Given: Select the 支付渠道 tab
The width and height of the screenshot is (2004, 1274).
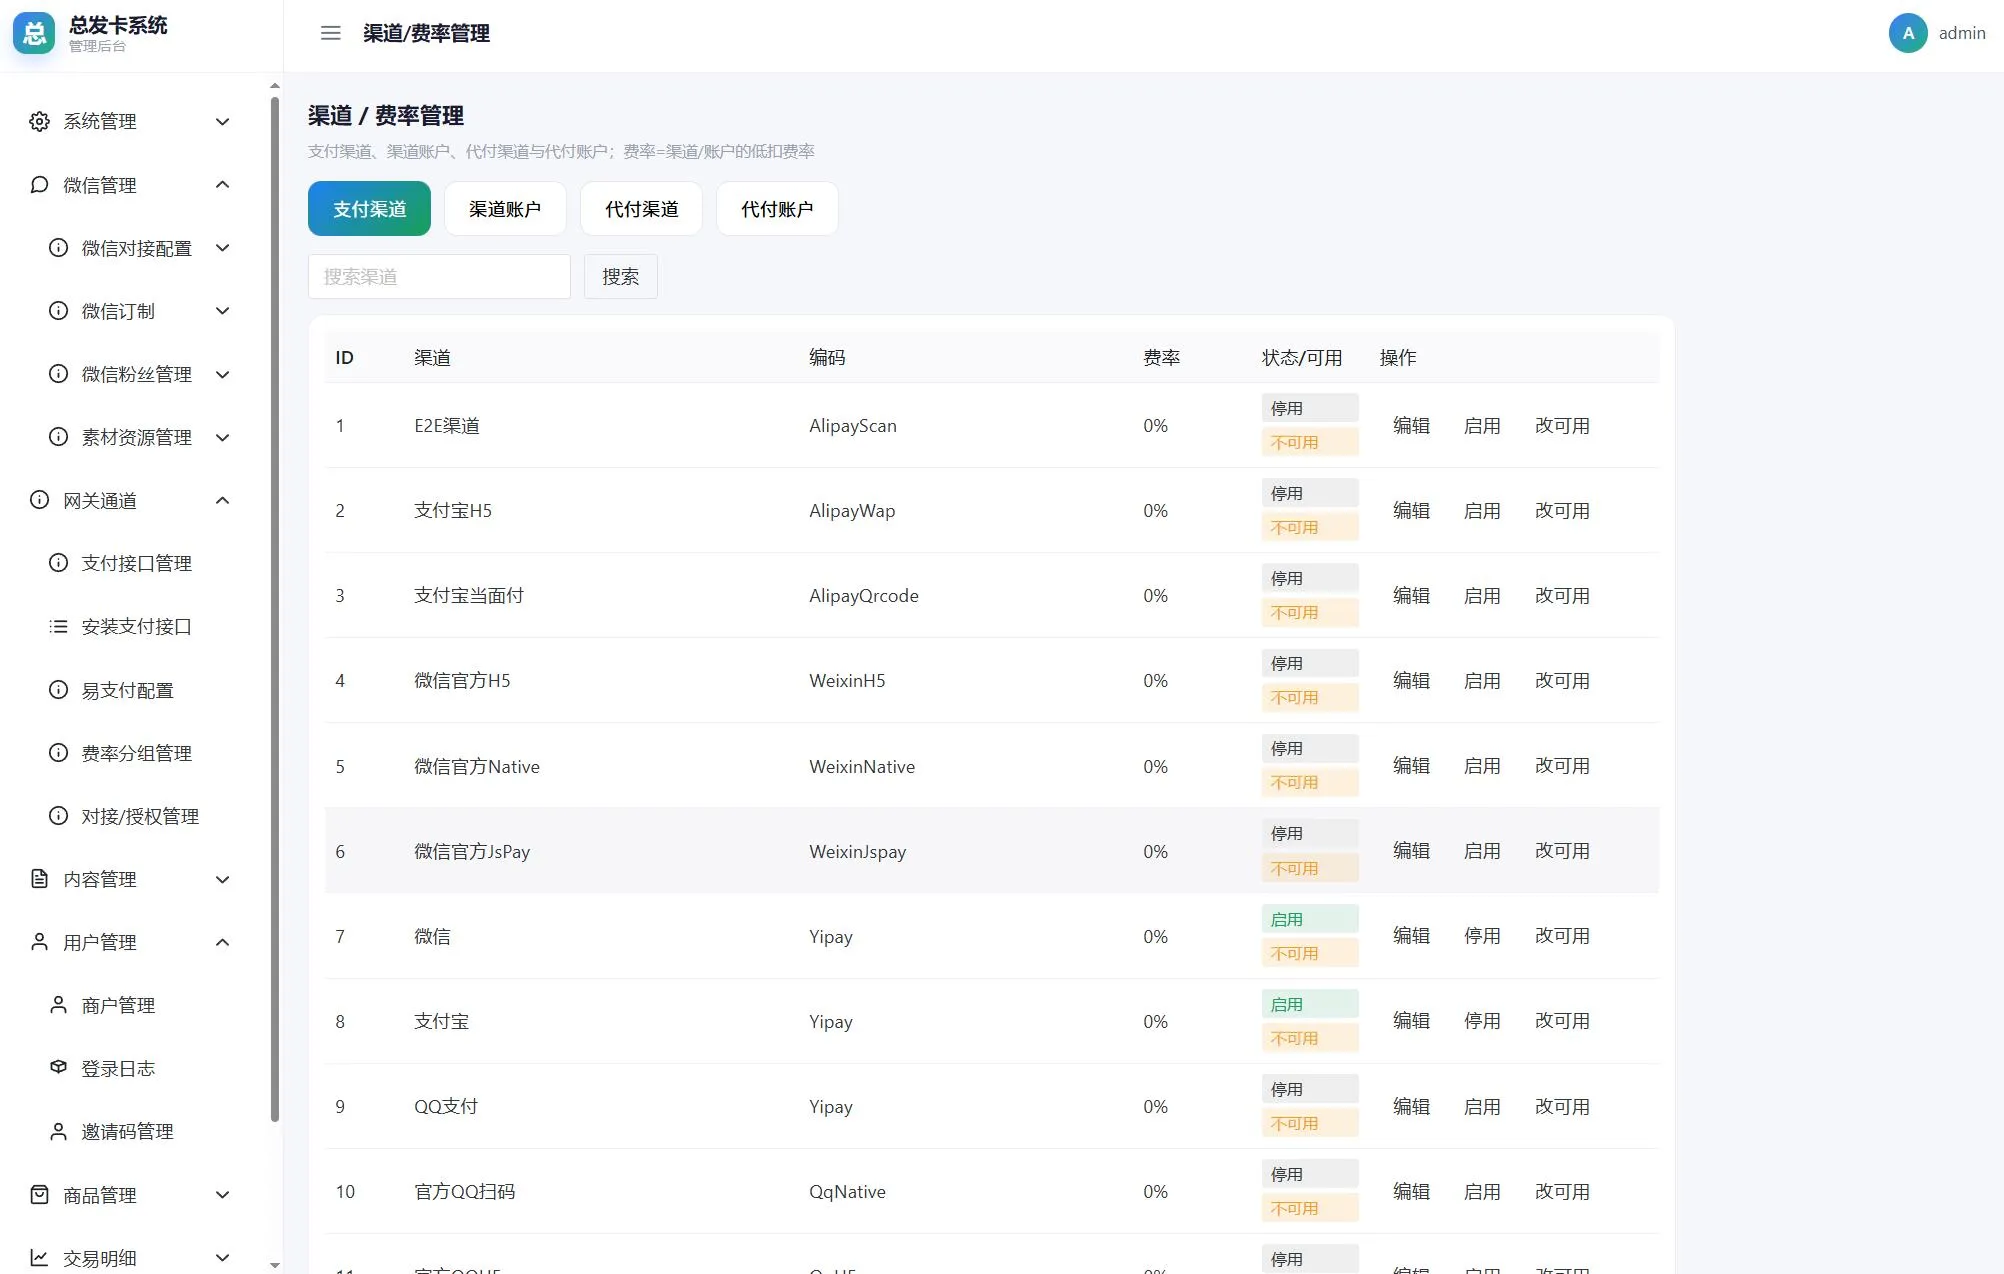Looking at the screenshot, I should [369, 209].
